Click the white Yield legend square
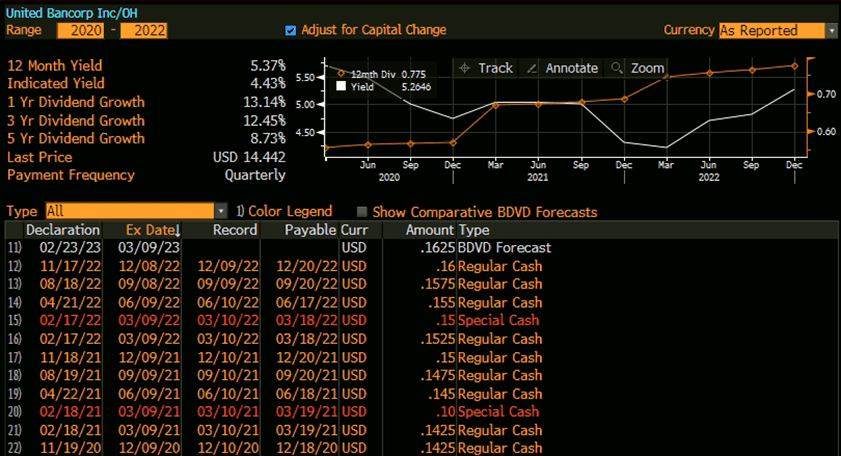 coord(341,86)
